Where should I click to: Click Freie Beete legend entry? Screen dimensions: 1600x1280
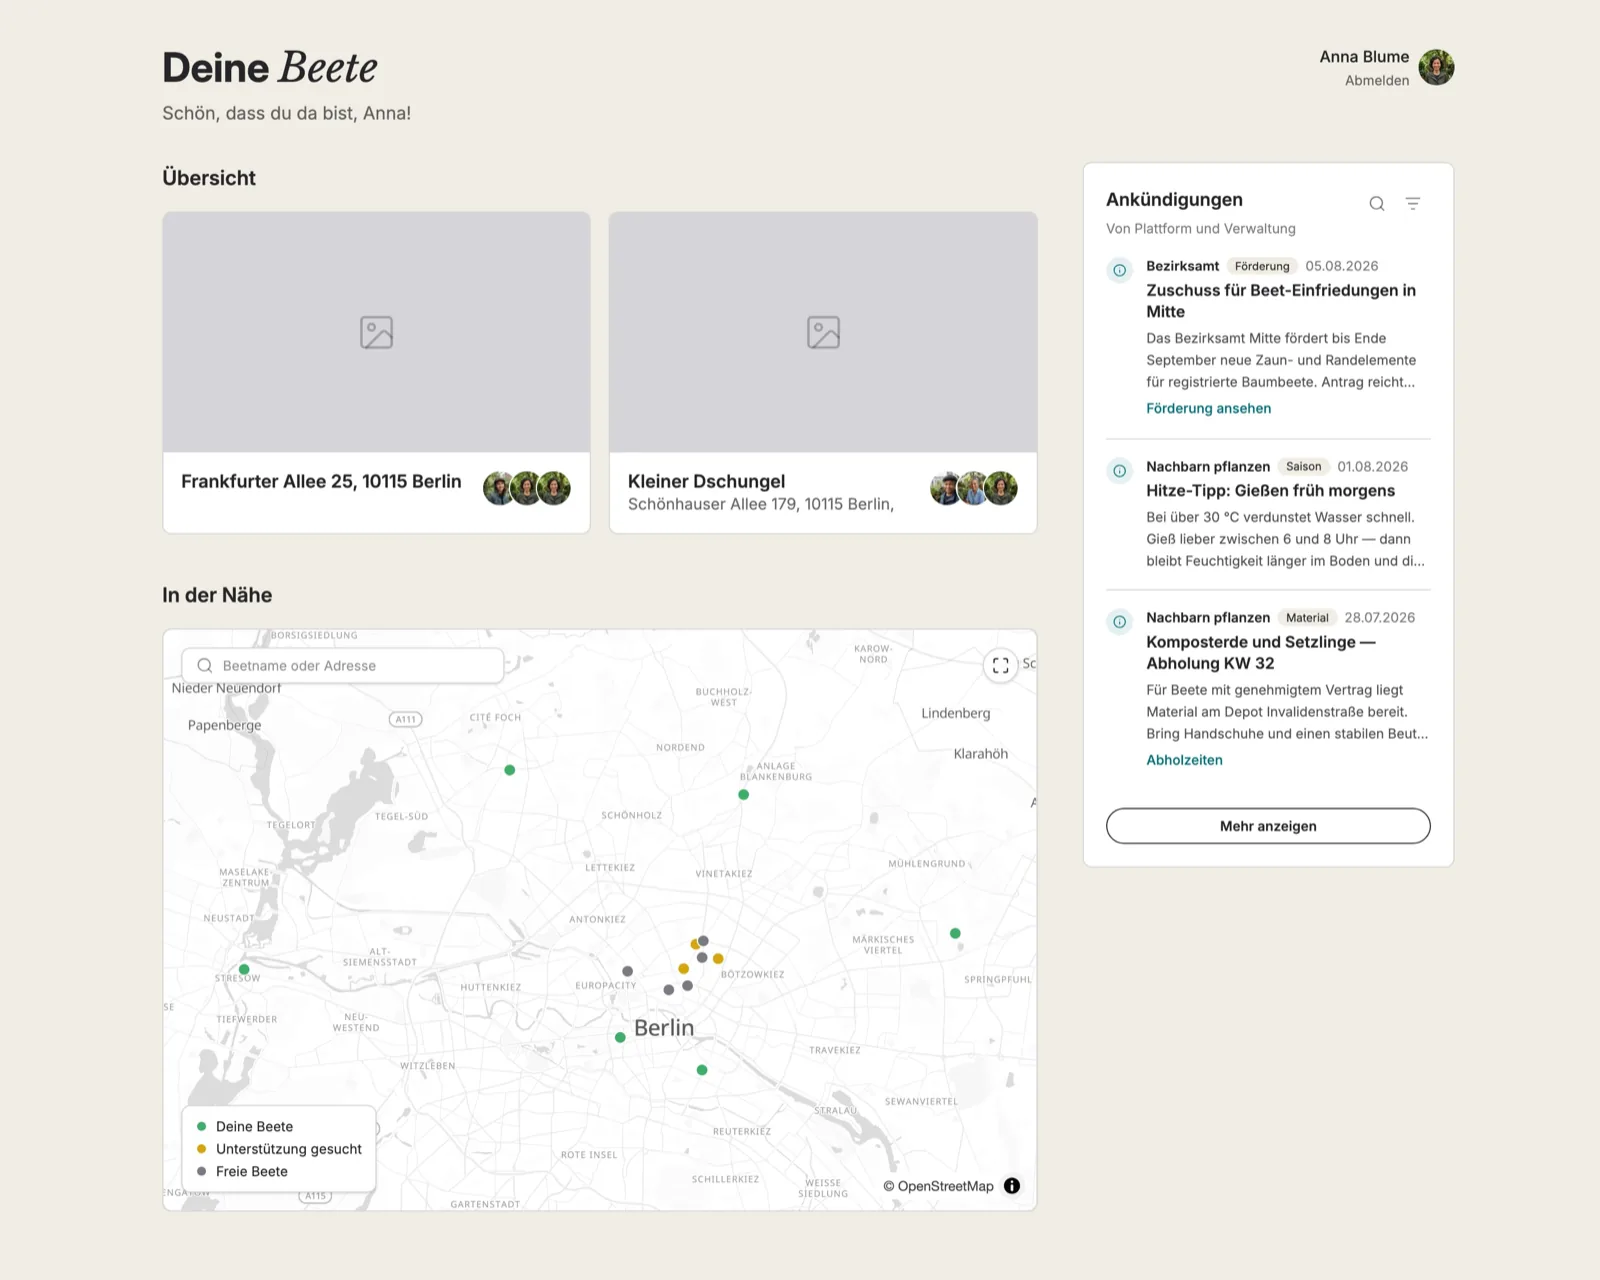pyautogui.click(x=242, y=1172)
